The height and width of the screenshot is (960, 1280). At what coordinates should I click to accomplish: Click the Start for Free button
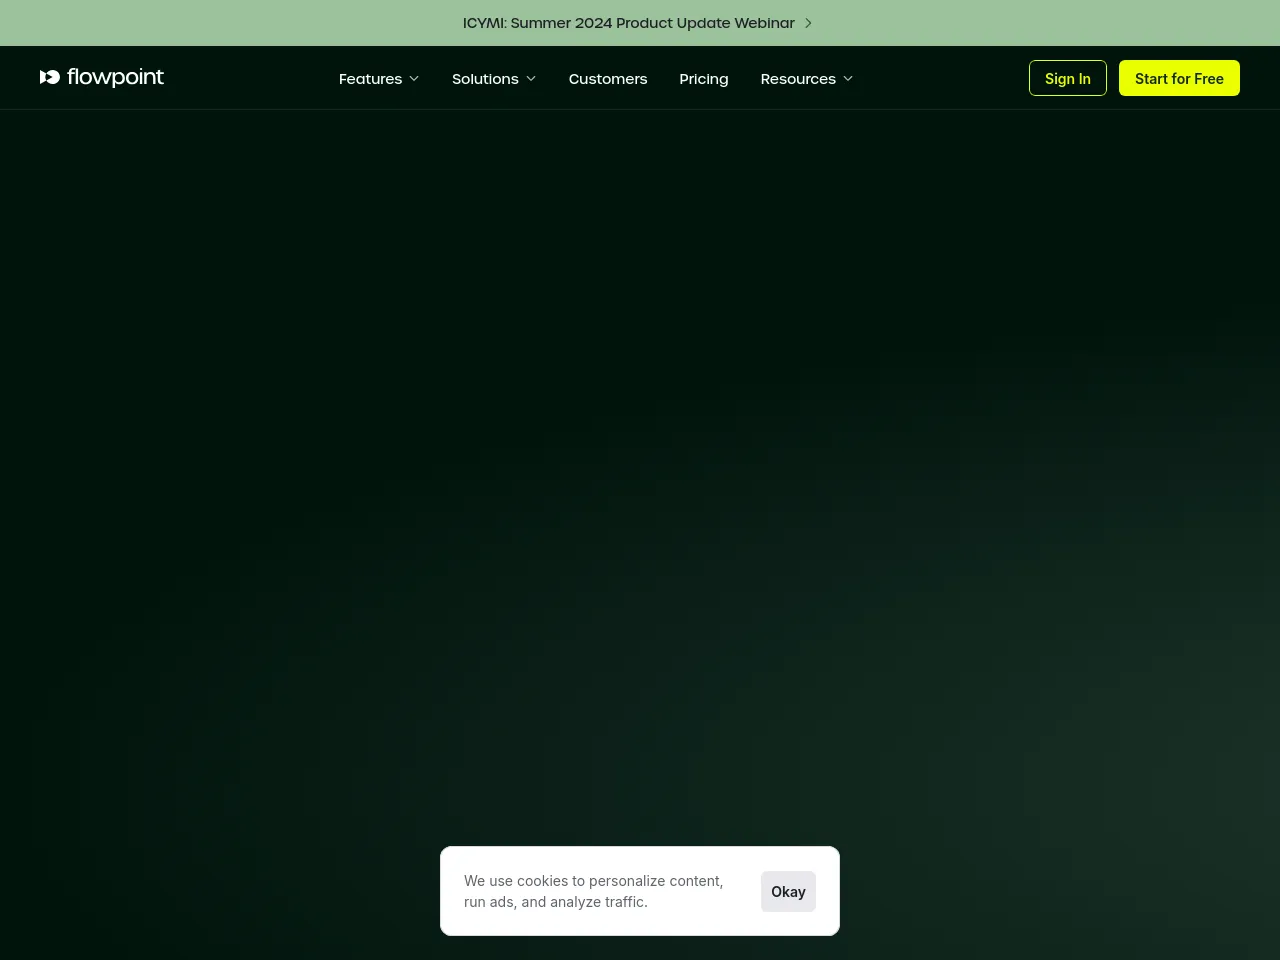[x=1178, y=78]
